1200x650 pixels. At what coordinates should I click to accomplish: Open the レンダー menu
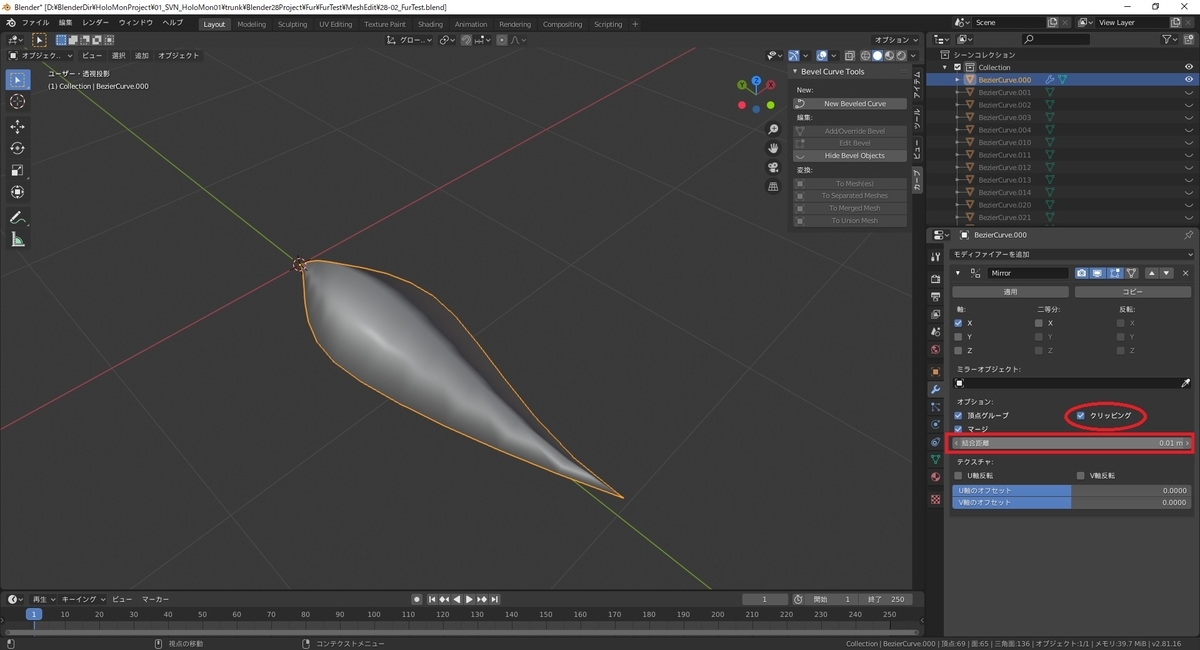tap(96, 23)
